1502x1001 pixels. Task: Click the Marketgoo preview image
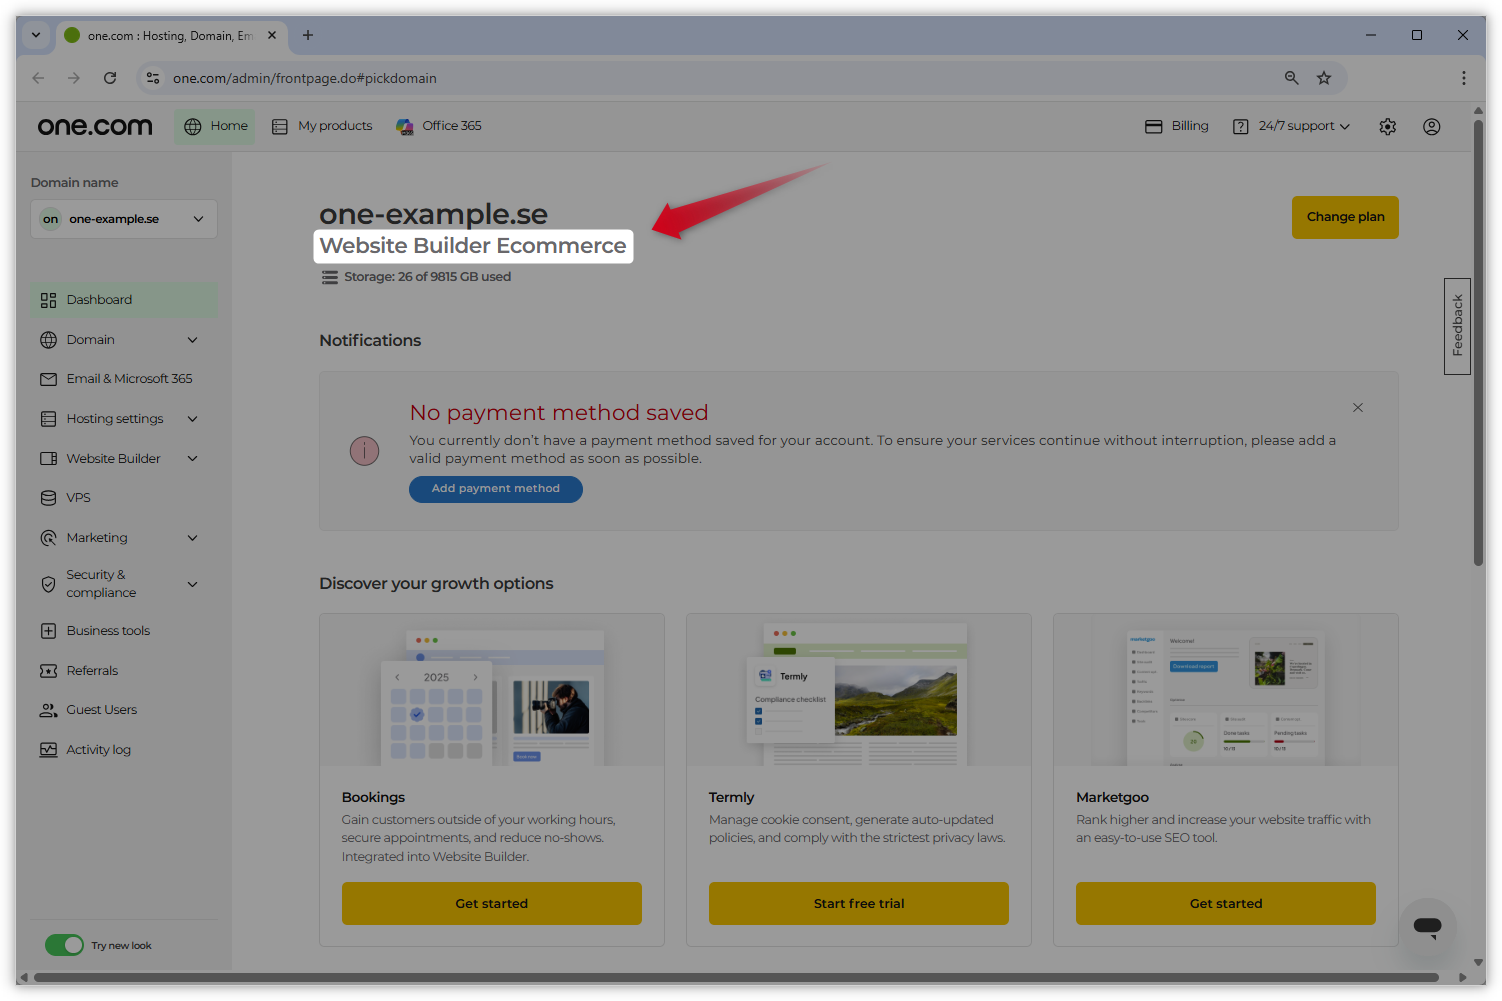click(1226, 690)
